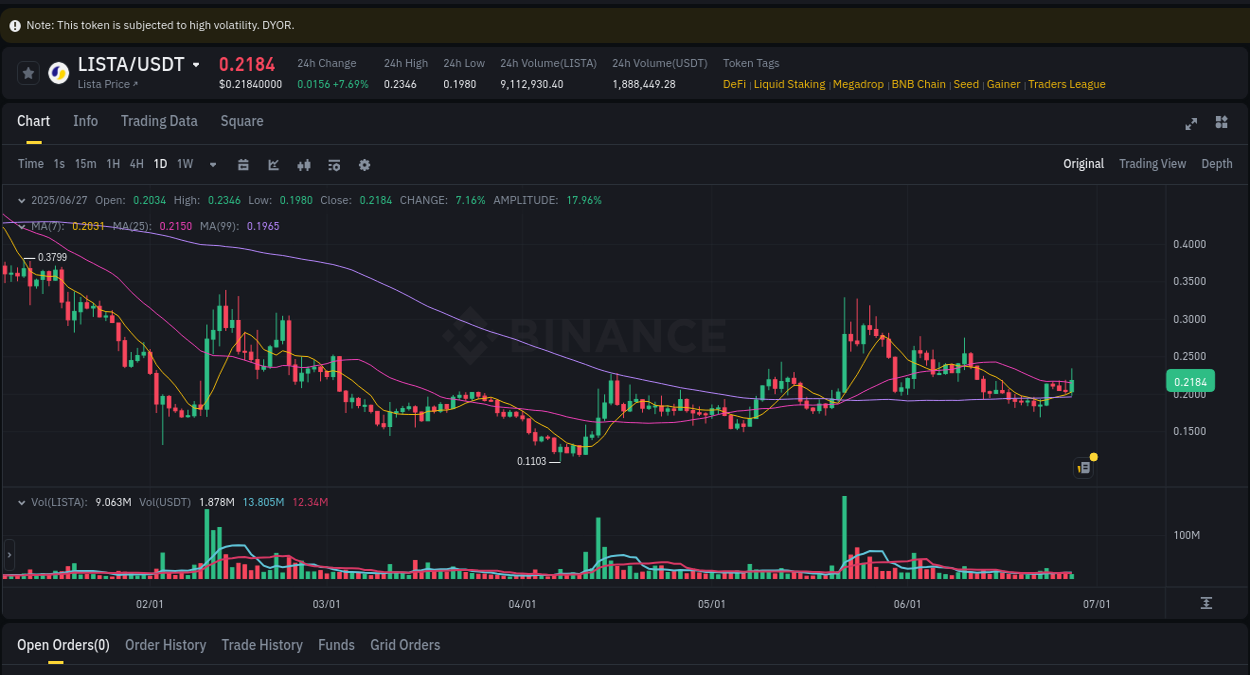Open the BNB Chain token tag
This screenshot has width=1250, height=675.
point(918,84)
